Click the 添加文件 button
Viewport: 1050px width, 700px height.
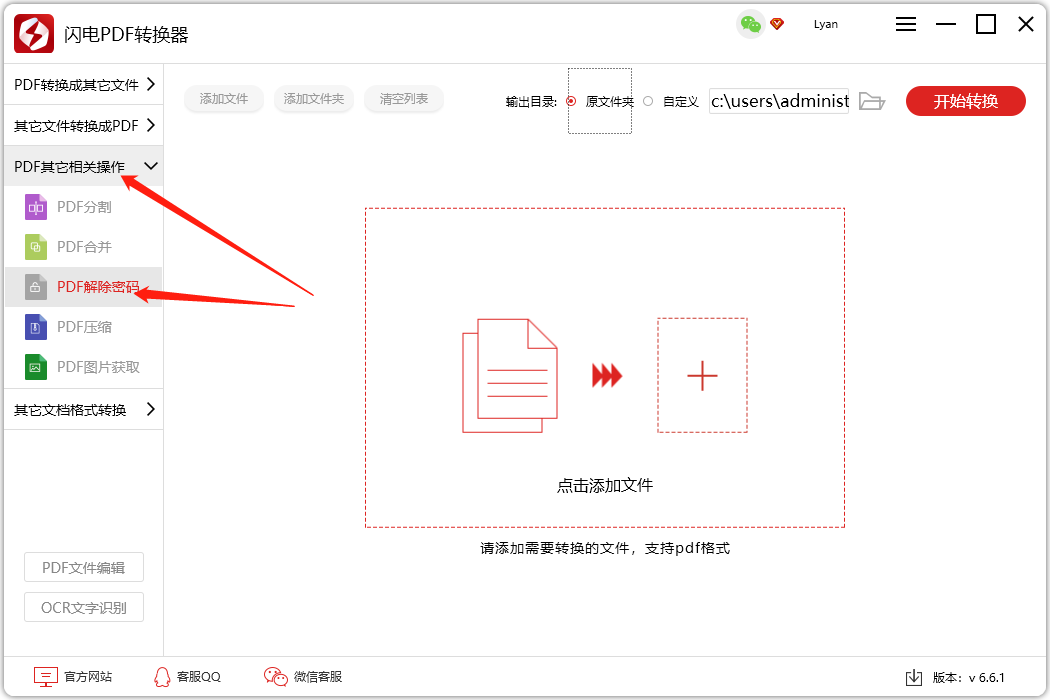[224, 98]
